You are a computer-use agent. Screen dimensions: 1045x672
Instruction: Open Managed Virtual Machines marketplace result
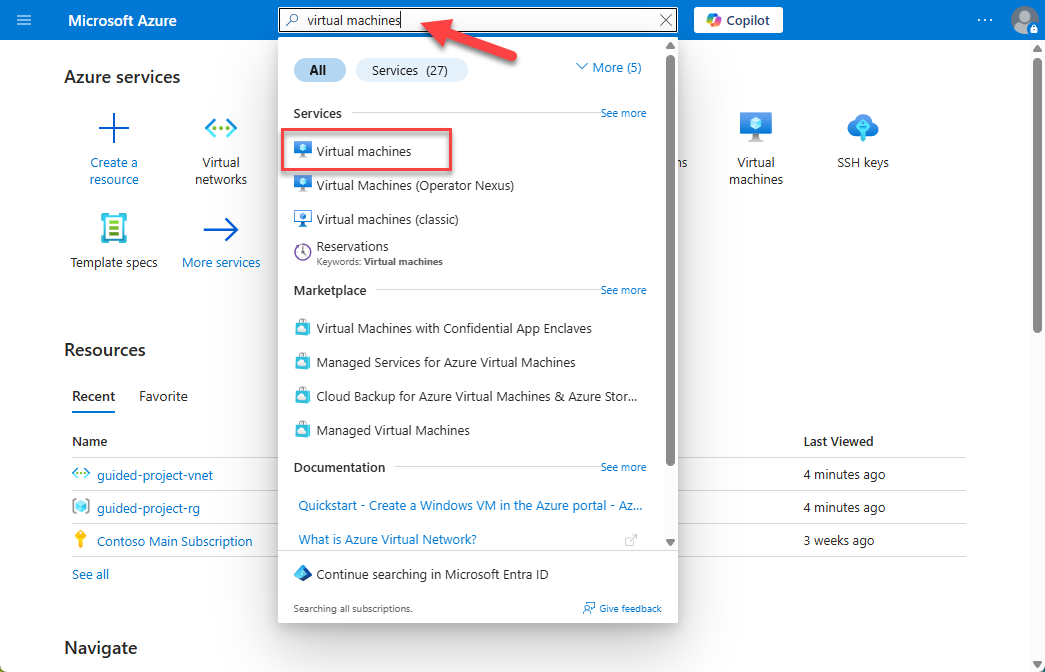pyautogui.click(x=382, y=430)
